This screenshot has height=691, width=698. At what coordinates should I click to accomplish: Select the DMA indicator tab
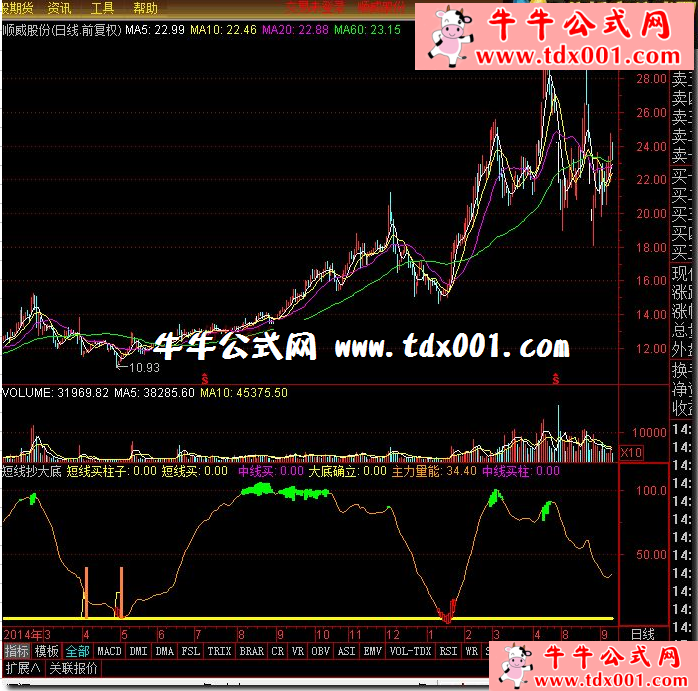point(165,651)
